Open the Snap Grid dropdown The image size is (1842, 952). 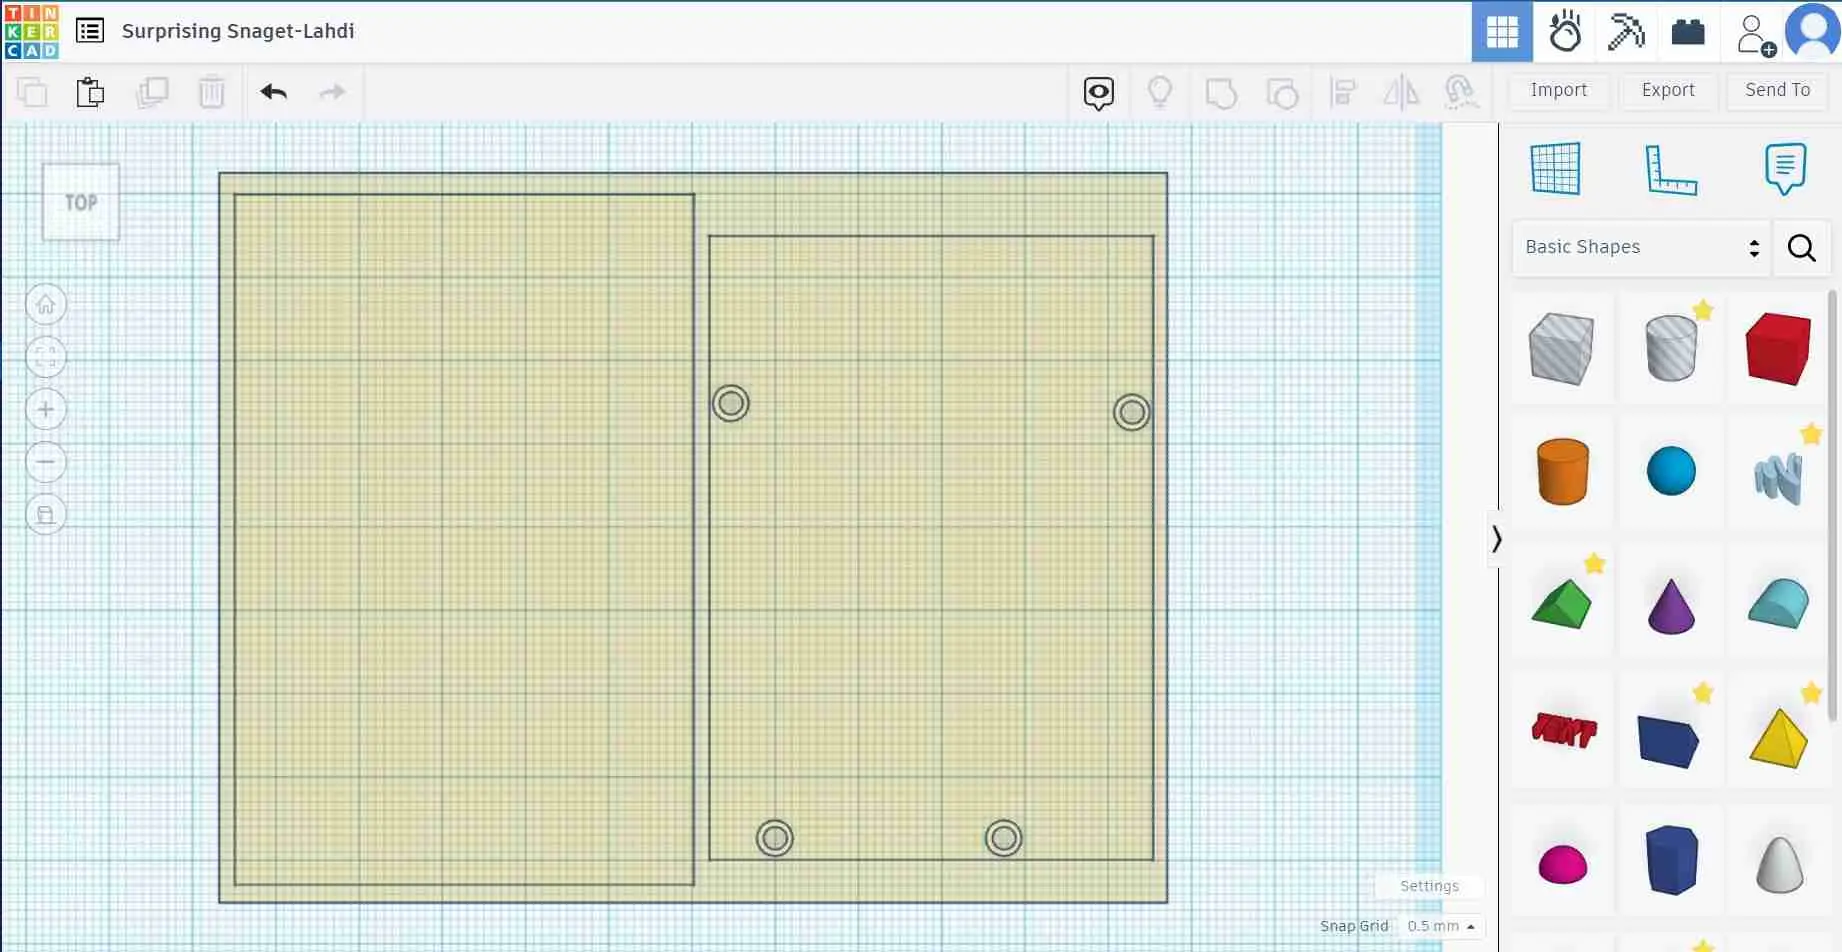coord(1438,925)
